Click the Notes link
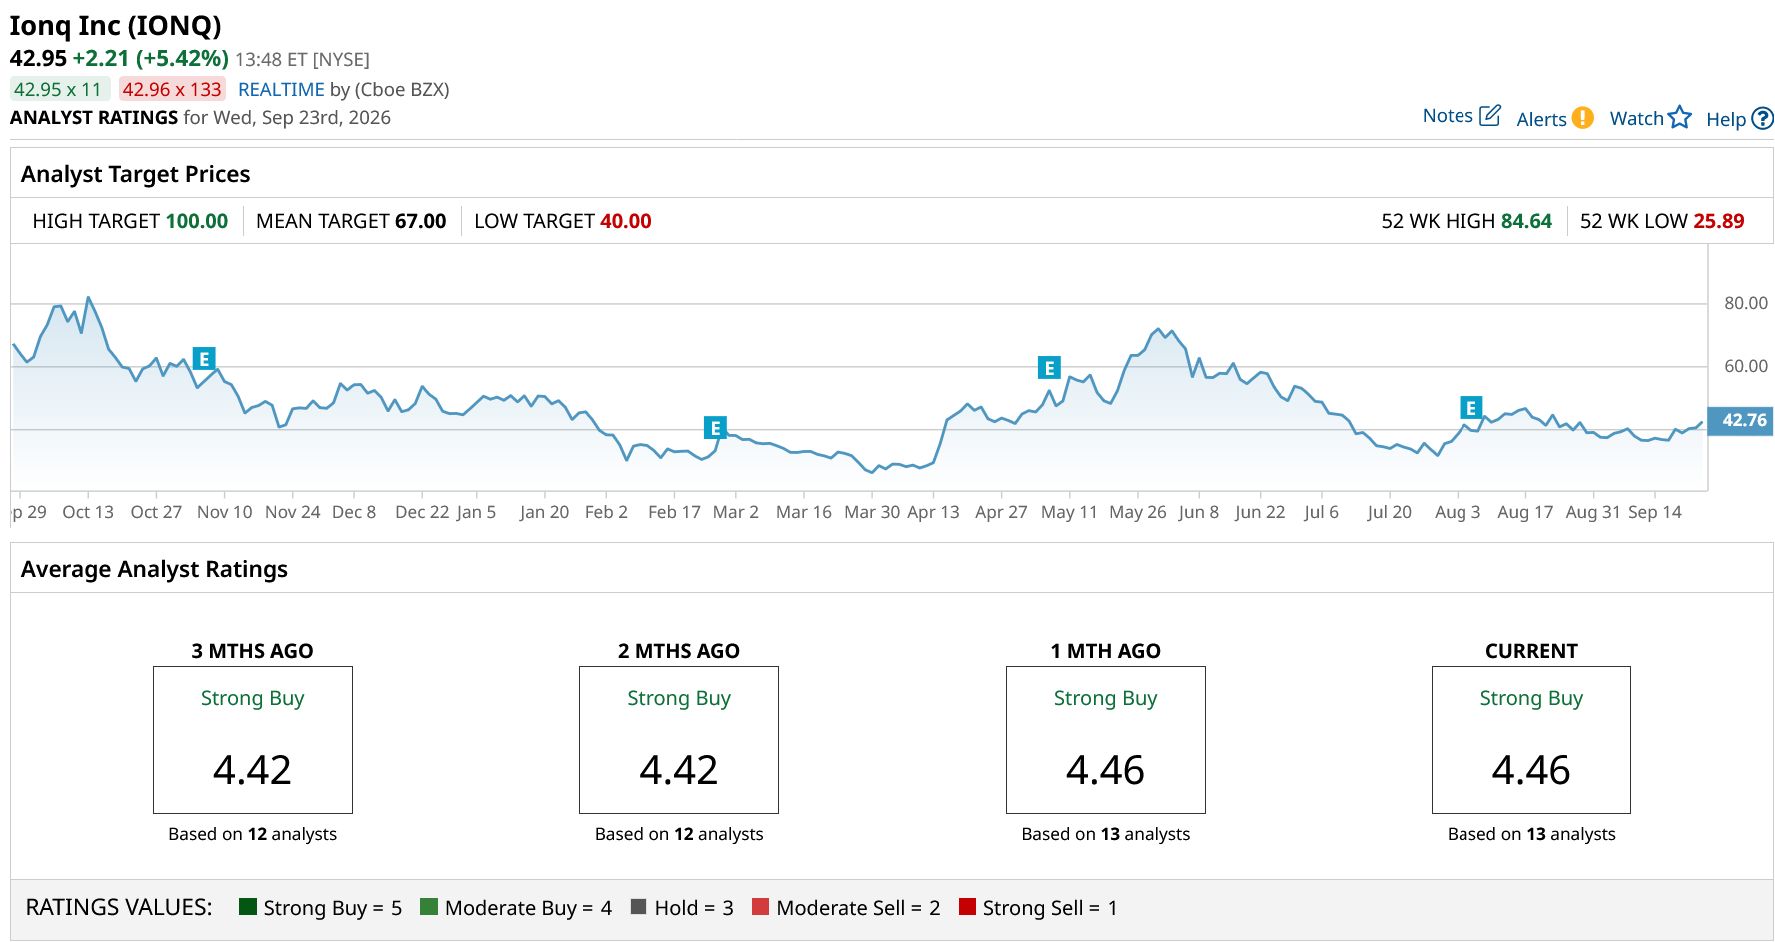This screenshot has width=1775, height=942. point(1447,116)
